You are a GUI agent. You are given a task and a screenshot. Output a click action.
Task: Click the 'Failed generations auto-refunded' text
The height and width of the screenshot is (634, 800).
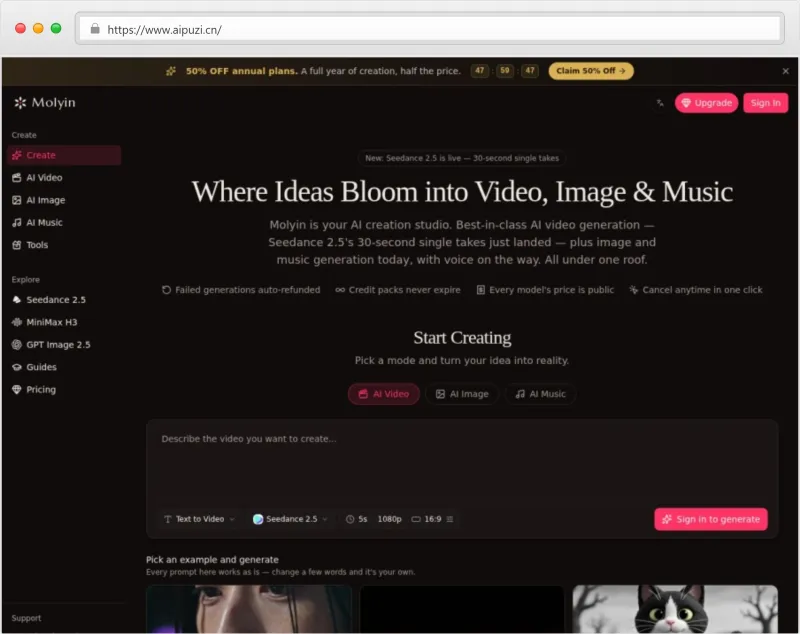[247, 290]
